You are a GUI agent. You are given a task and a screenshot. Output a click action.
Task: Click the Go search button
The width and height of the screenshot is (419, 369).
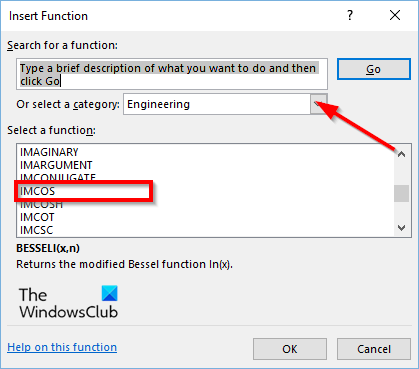(374, 69)
